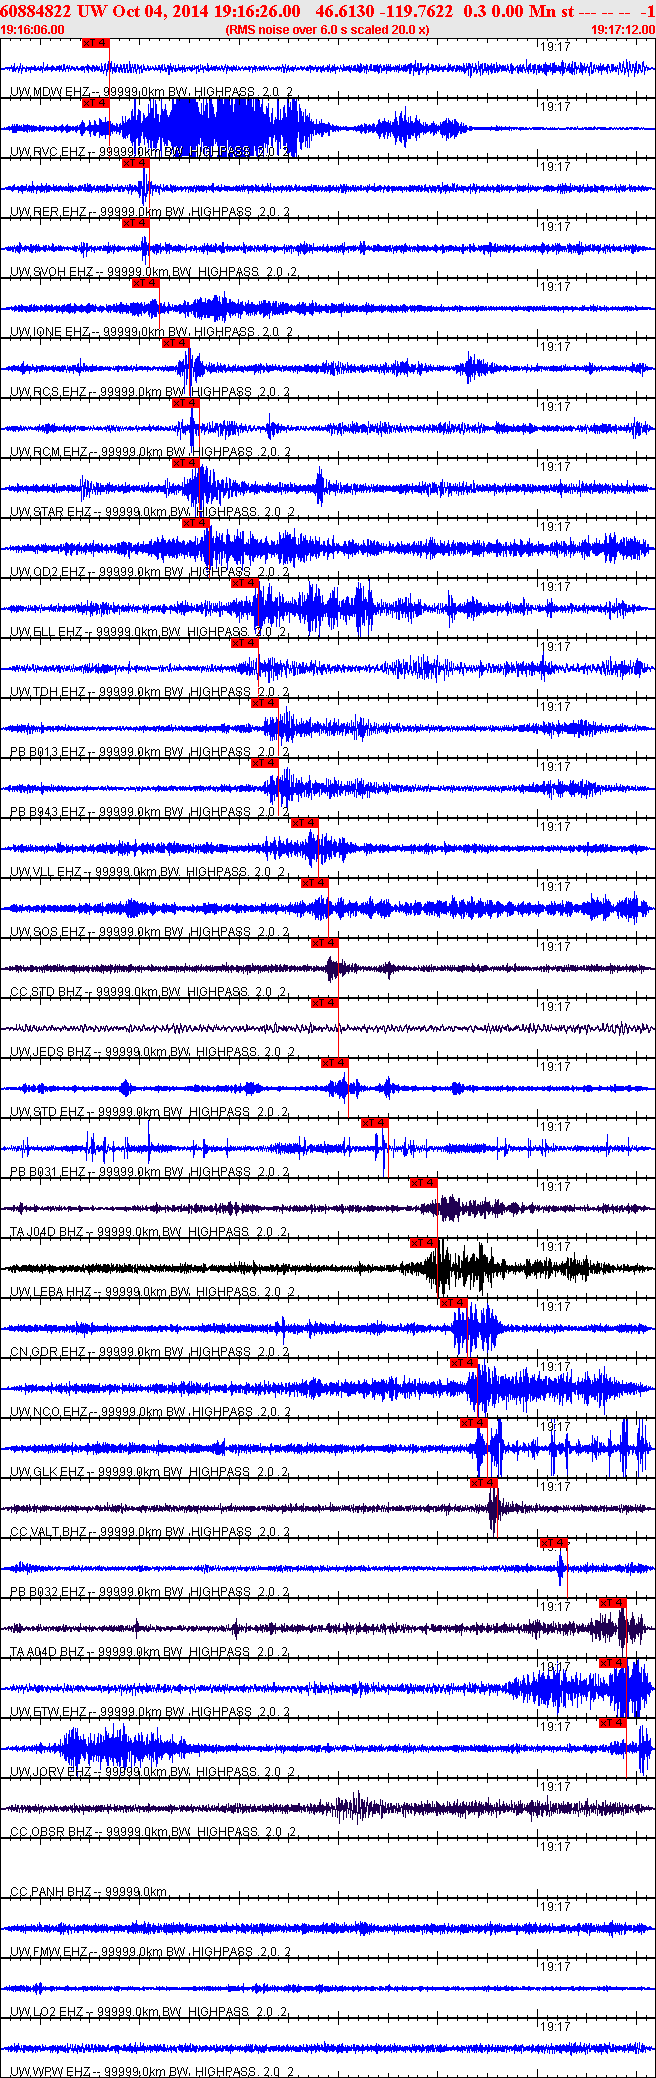The height and width of the screenshot is (2078, 656).
Task: Select the red pick flag on CN.GDR trace
Action: [x=454, y=1303]
